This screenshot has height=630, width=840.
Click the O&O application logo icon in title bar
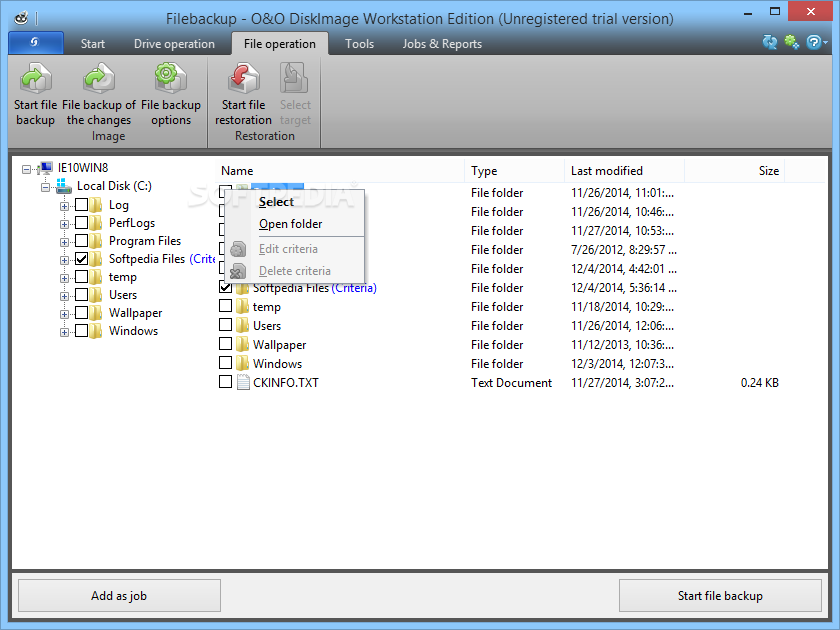(21, 18)
